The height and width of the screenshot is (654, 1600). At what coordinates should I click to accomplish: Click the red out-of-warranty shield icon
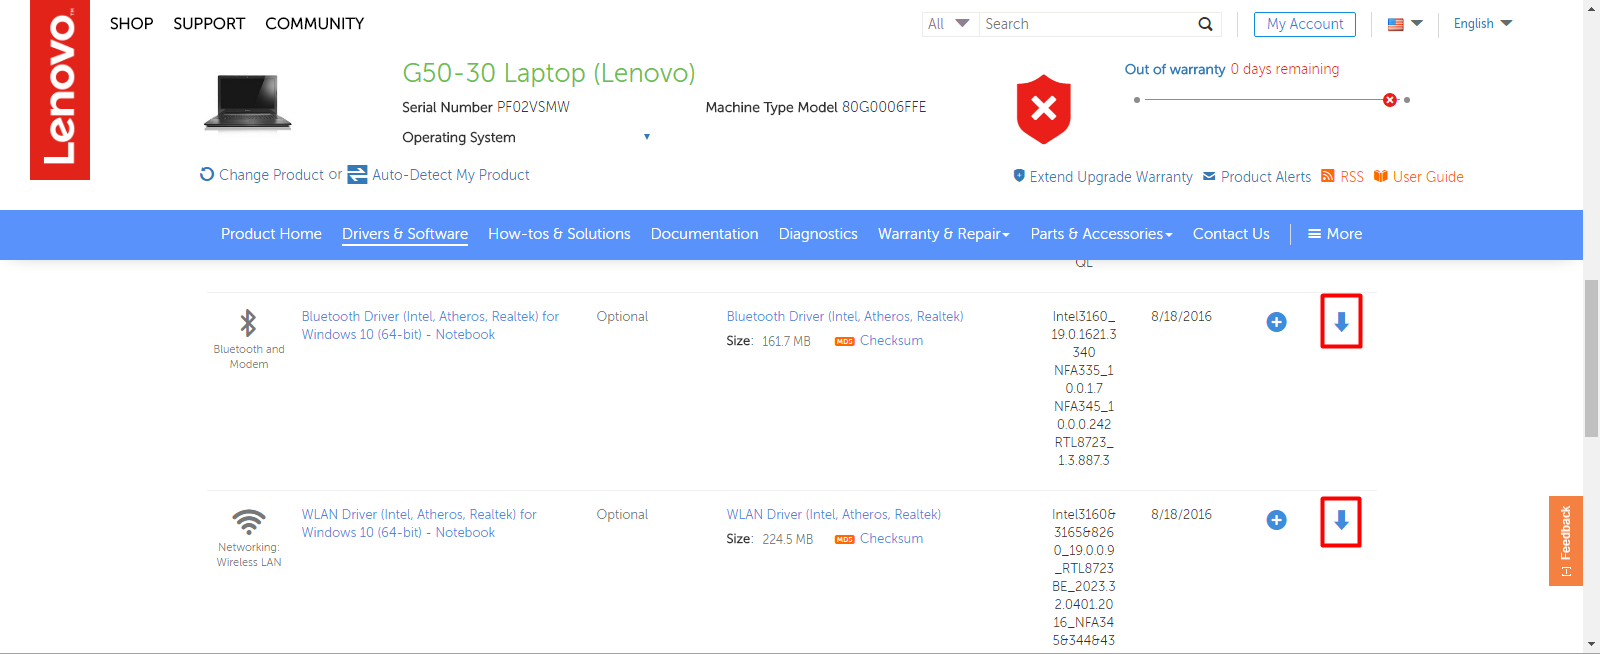click(x=1043, y=109)
